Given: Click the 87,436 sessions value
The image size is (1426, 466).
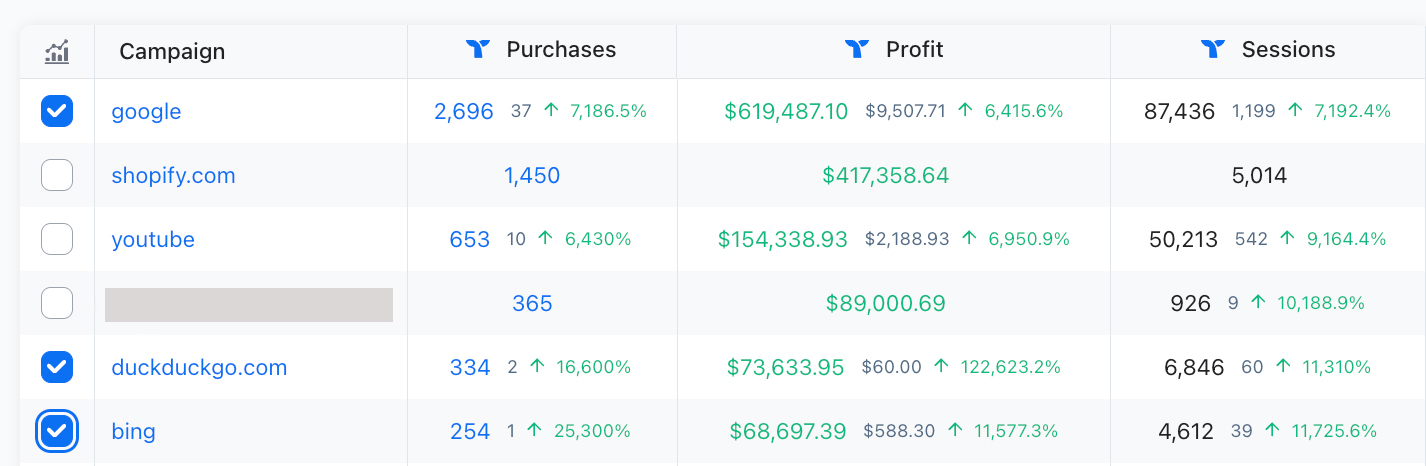Looking at the screenshot, I should [1179, 111].
